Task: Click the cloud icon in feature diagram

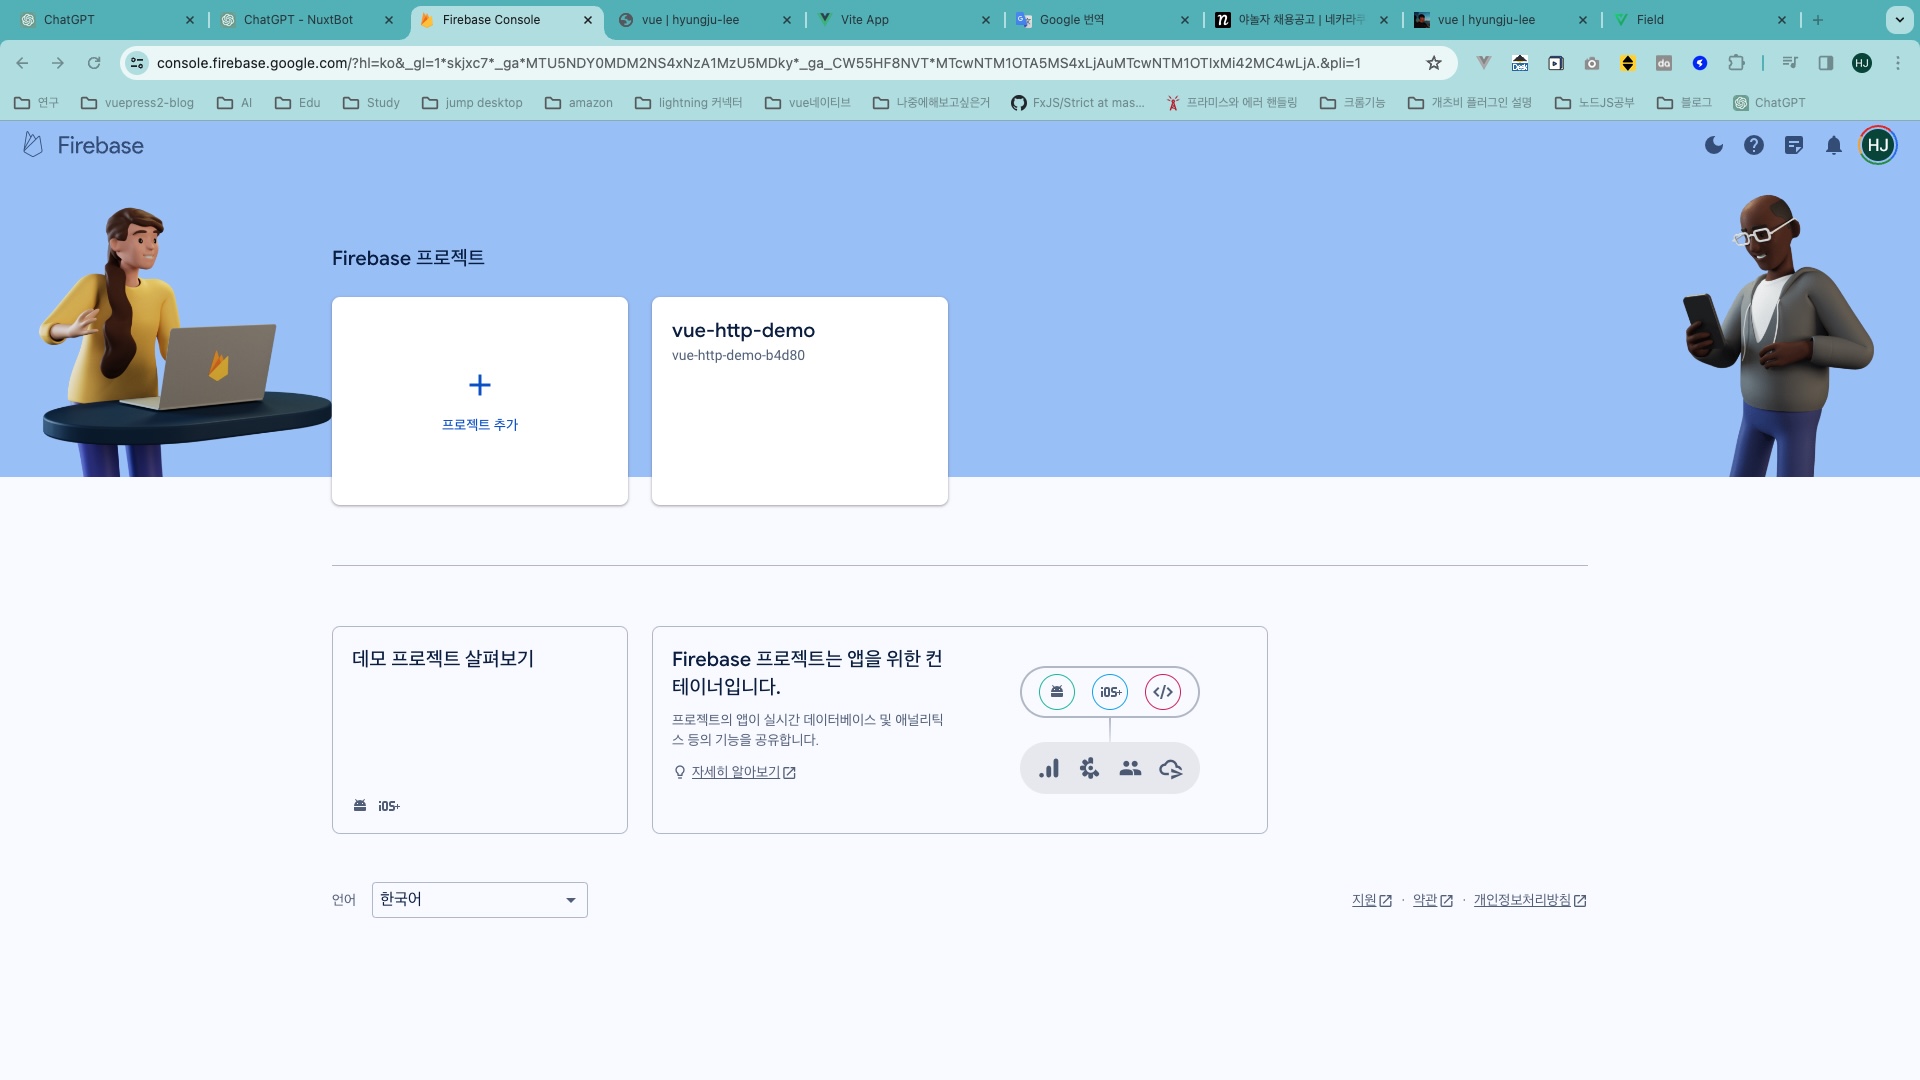Action: (1171, 768)
